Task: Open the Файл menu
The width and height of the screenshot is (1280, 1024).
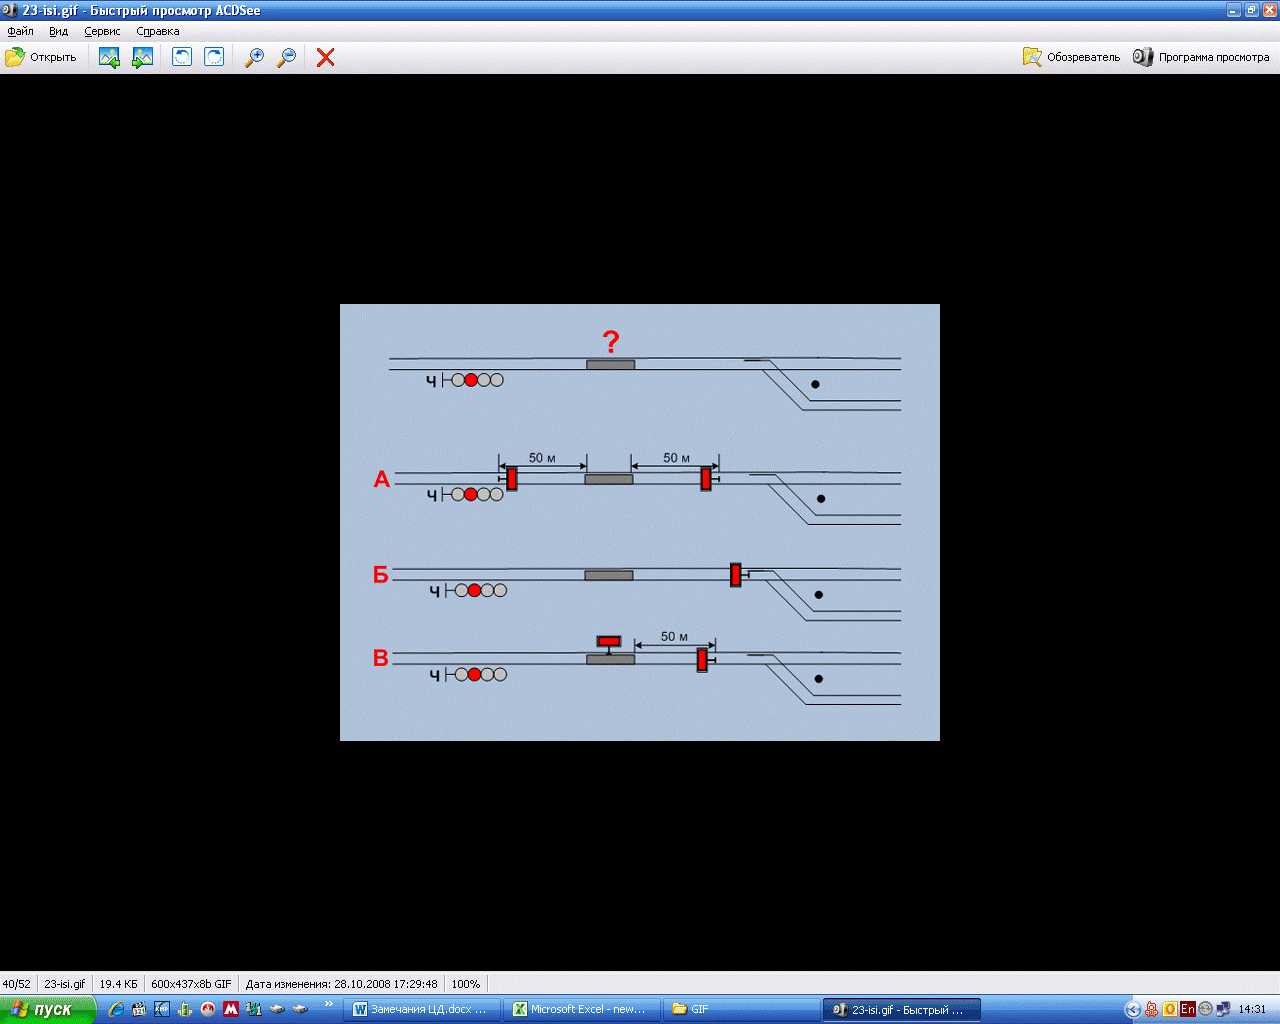Action: click(x=20, y=31)
